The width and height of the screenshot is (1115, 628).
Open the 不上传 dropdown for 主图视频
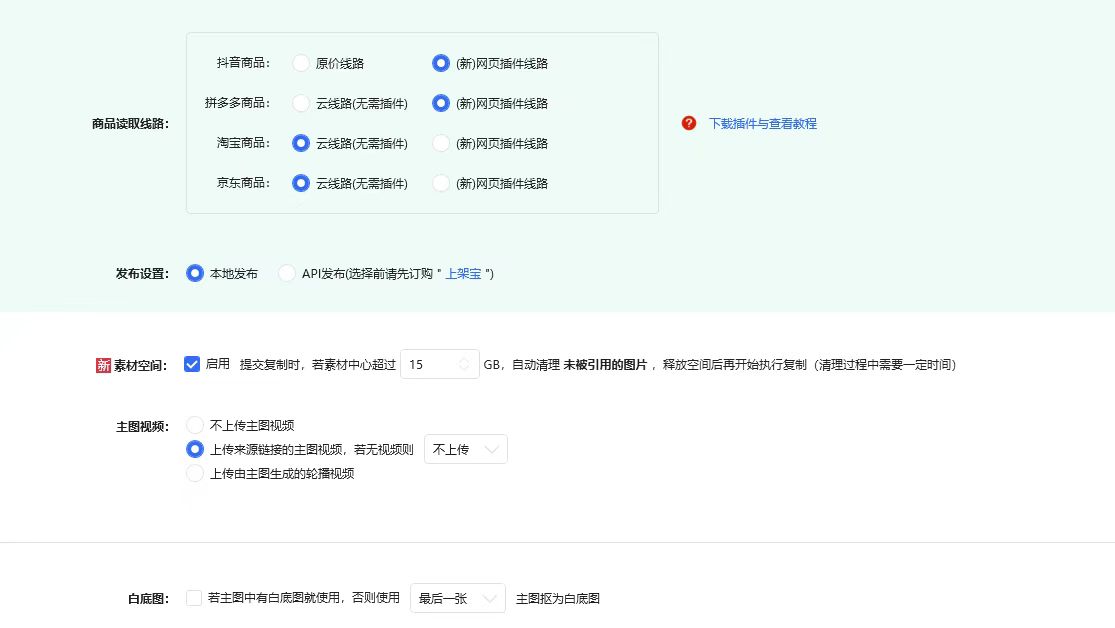point(465,449)
